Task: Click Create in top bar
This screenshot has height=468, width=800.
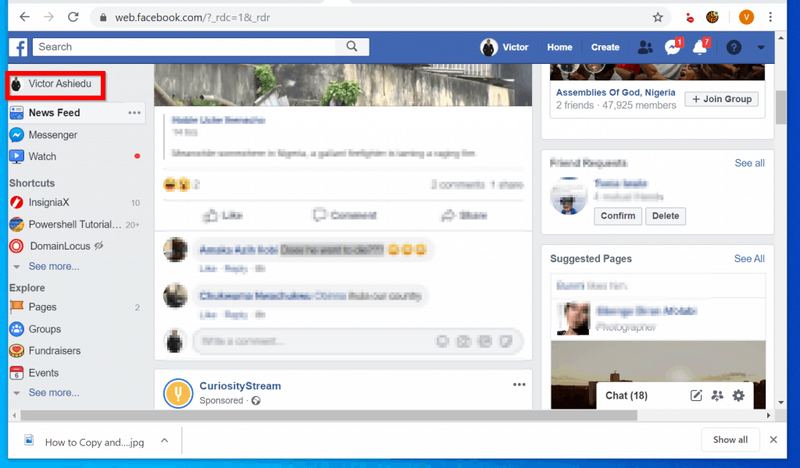Action: (605, 47)
